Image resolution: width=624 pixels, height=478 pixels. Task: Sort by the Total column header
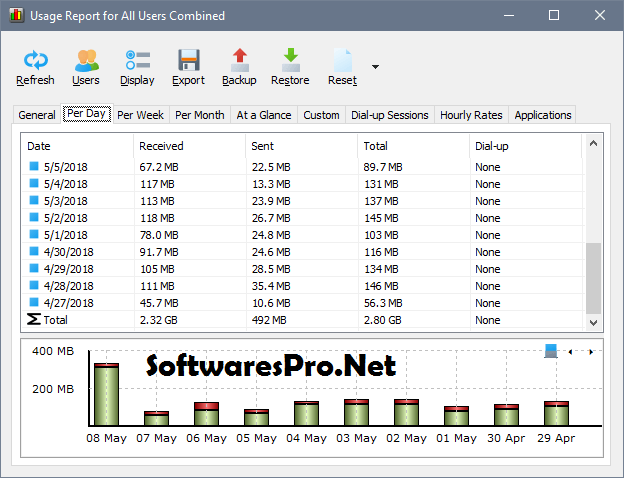point(413,146)
